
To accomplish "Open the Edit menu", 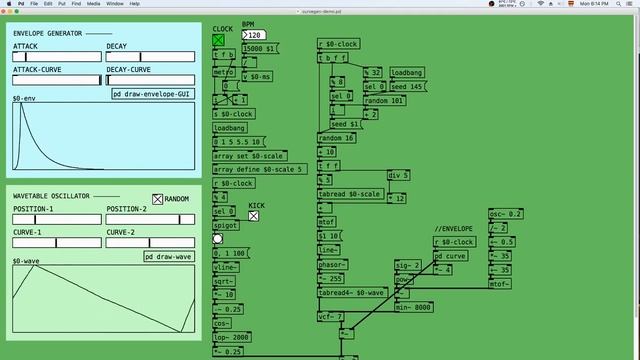I will pyautogui.click(x=48, y=4).
